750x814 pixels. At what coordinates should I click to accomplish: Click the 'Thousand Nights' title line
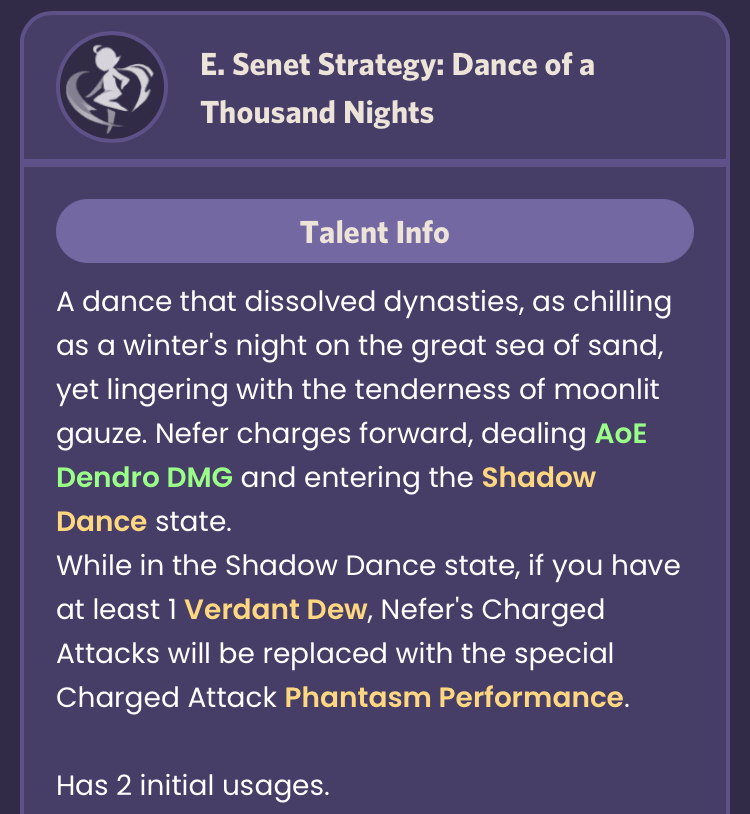(x=317, y=113)
